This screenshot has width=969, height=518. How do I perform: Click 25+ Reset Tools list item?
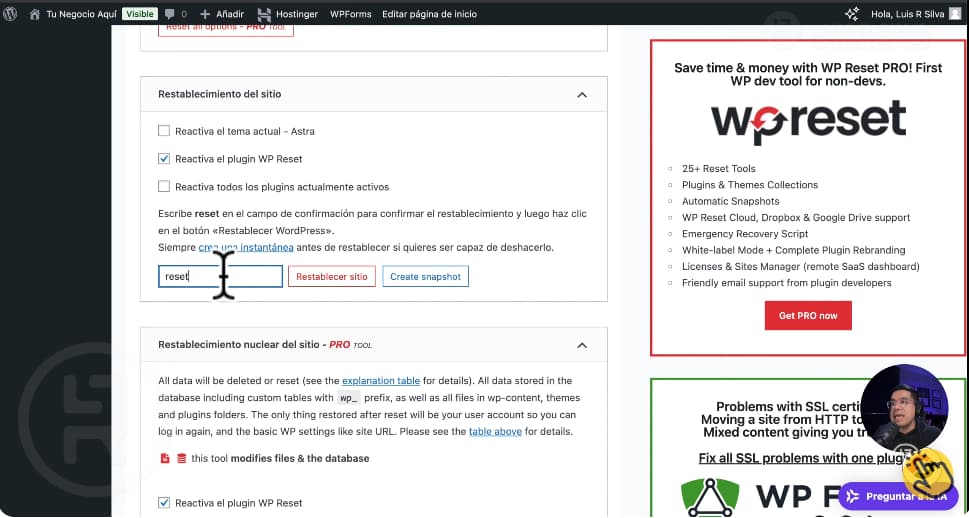719,168
